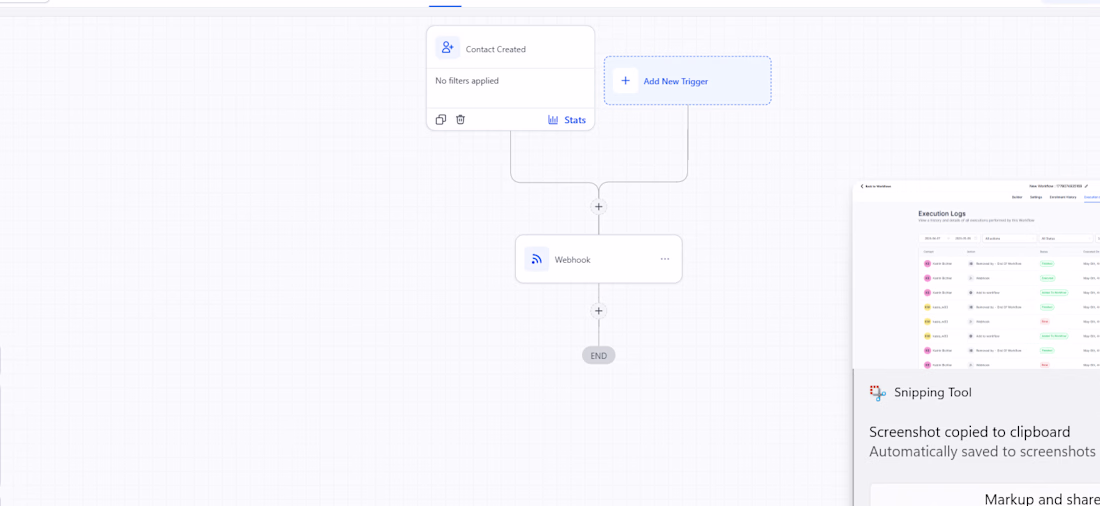
Task: Click the Automatically saved to screenshots text
Action: pyautogui.click(x=982, y=452)
